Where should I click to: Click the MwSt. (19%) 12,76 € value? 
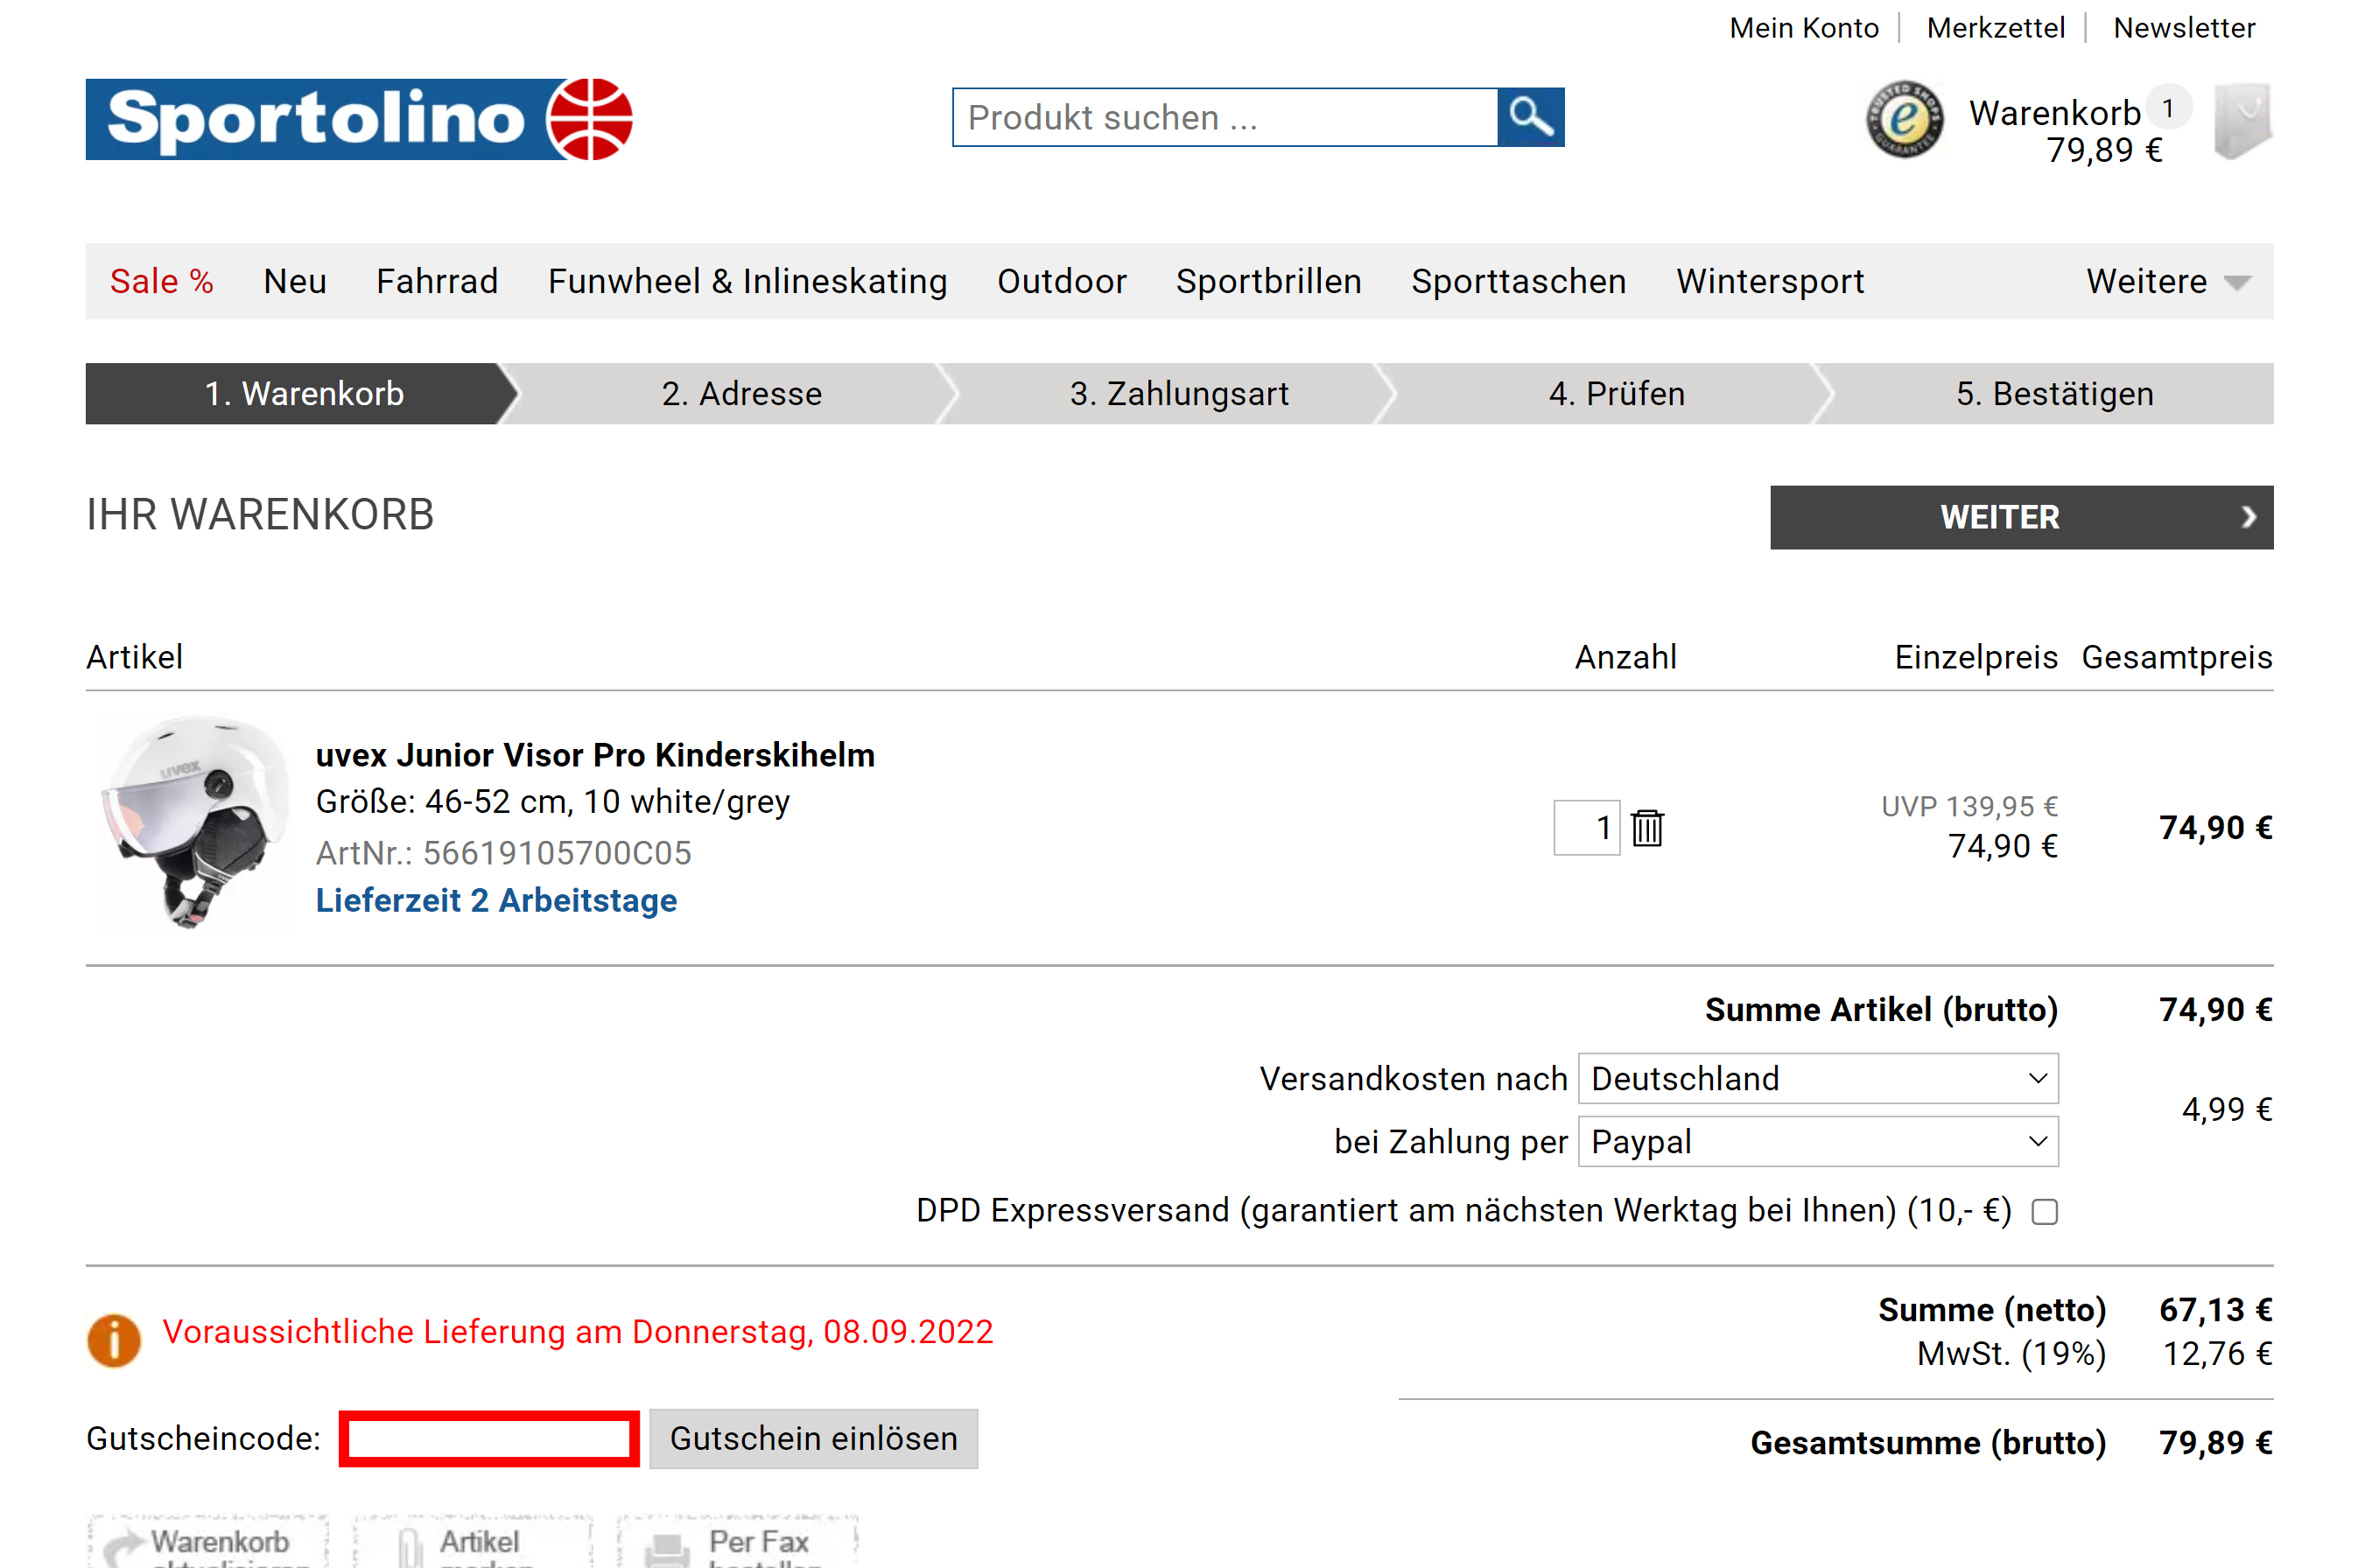2217,1353
